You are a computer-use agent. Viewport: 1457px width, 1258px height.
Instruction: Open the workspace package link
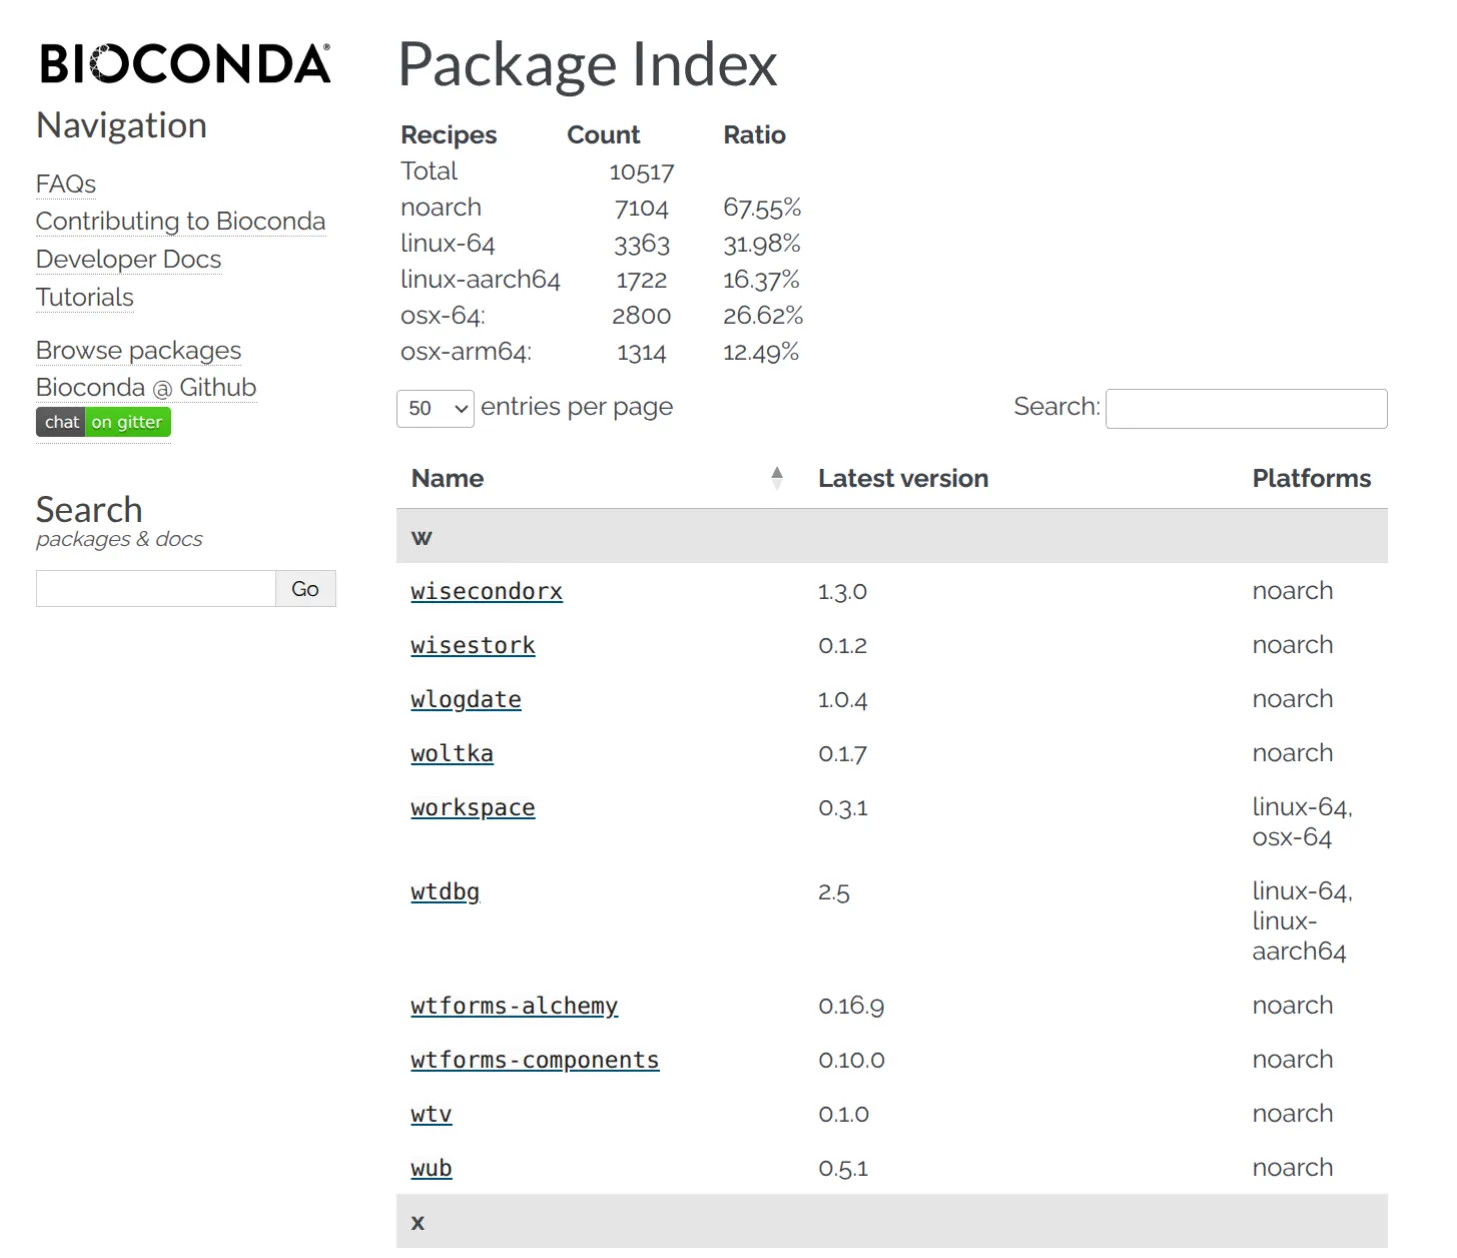[473, 807]
